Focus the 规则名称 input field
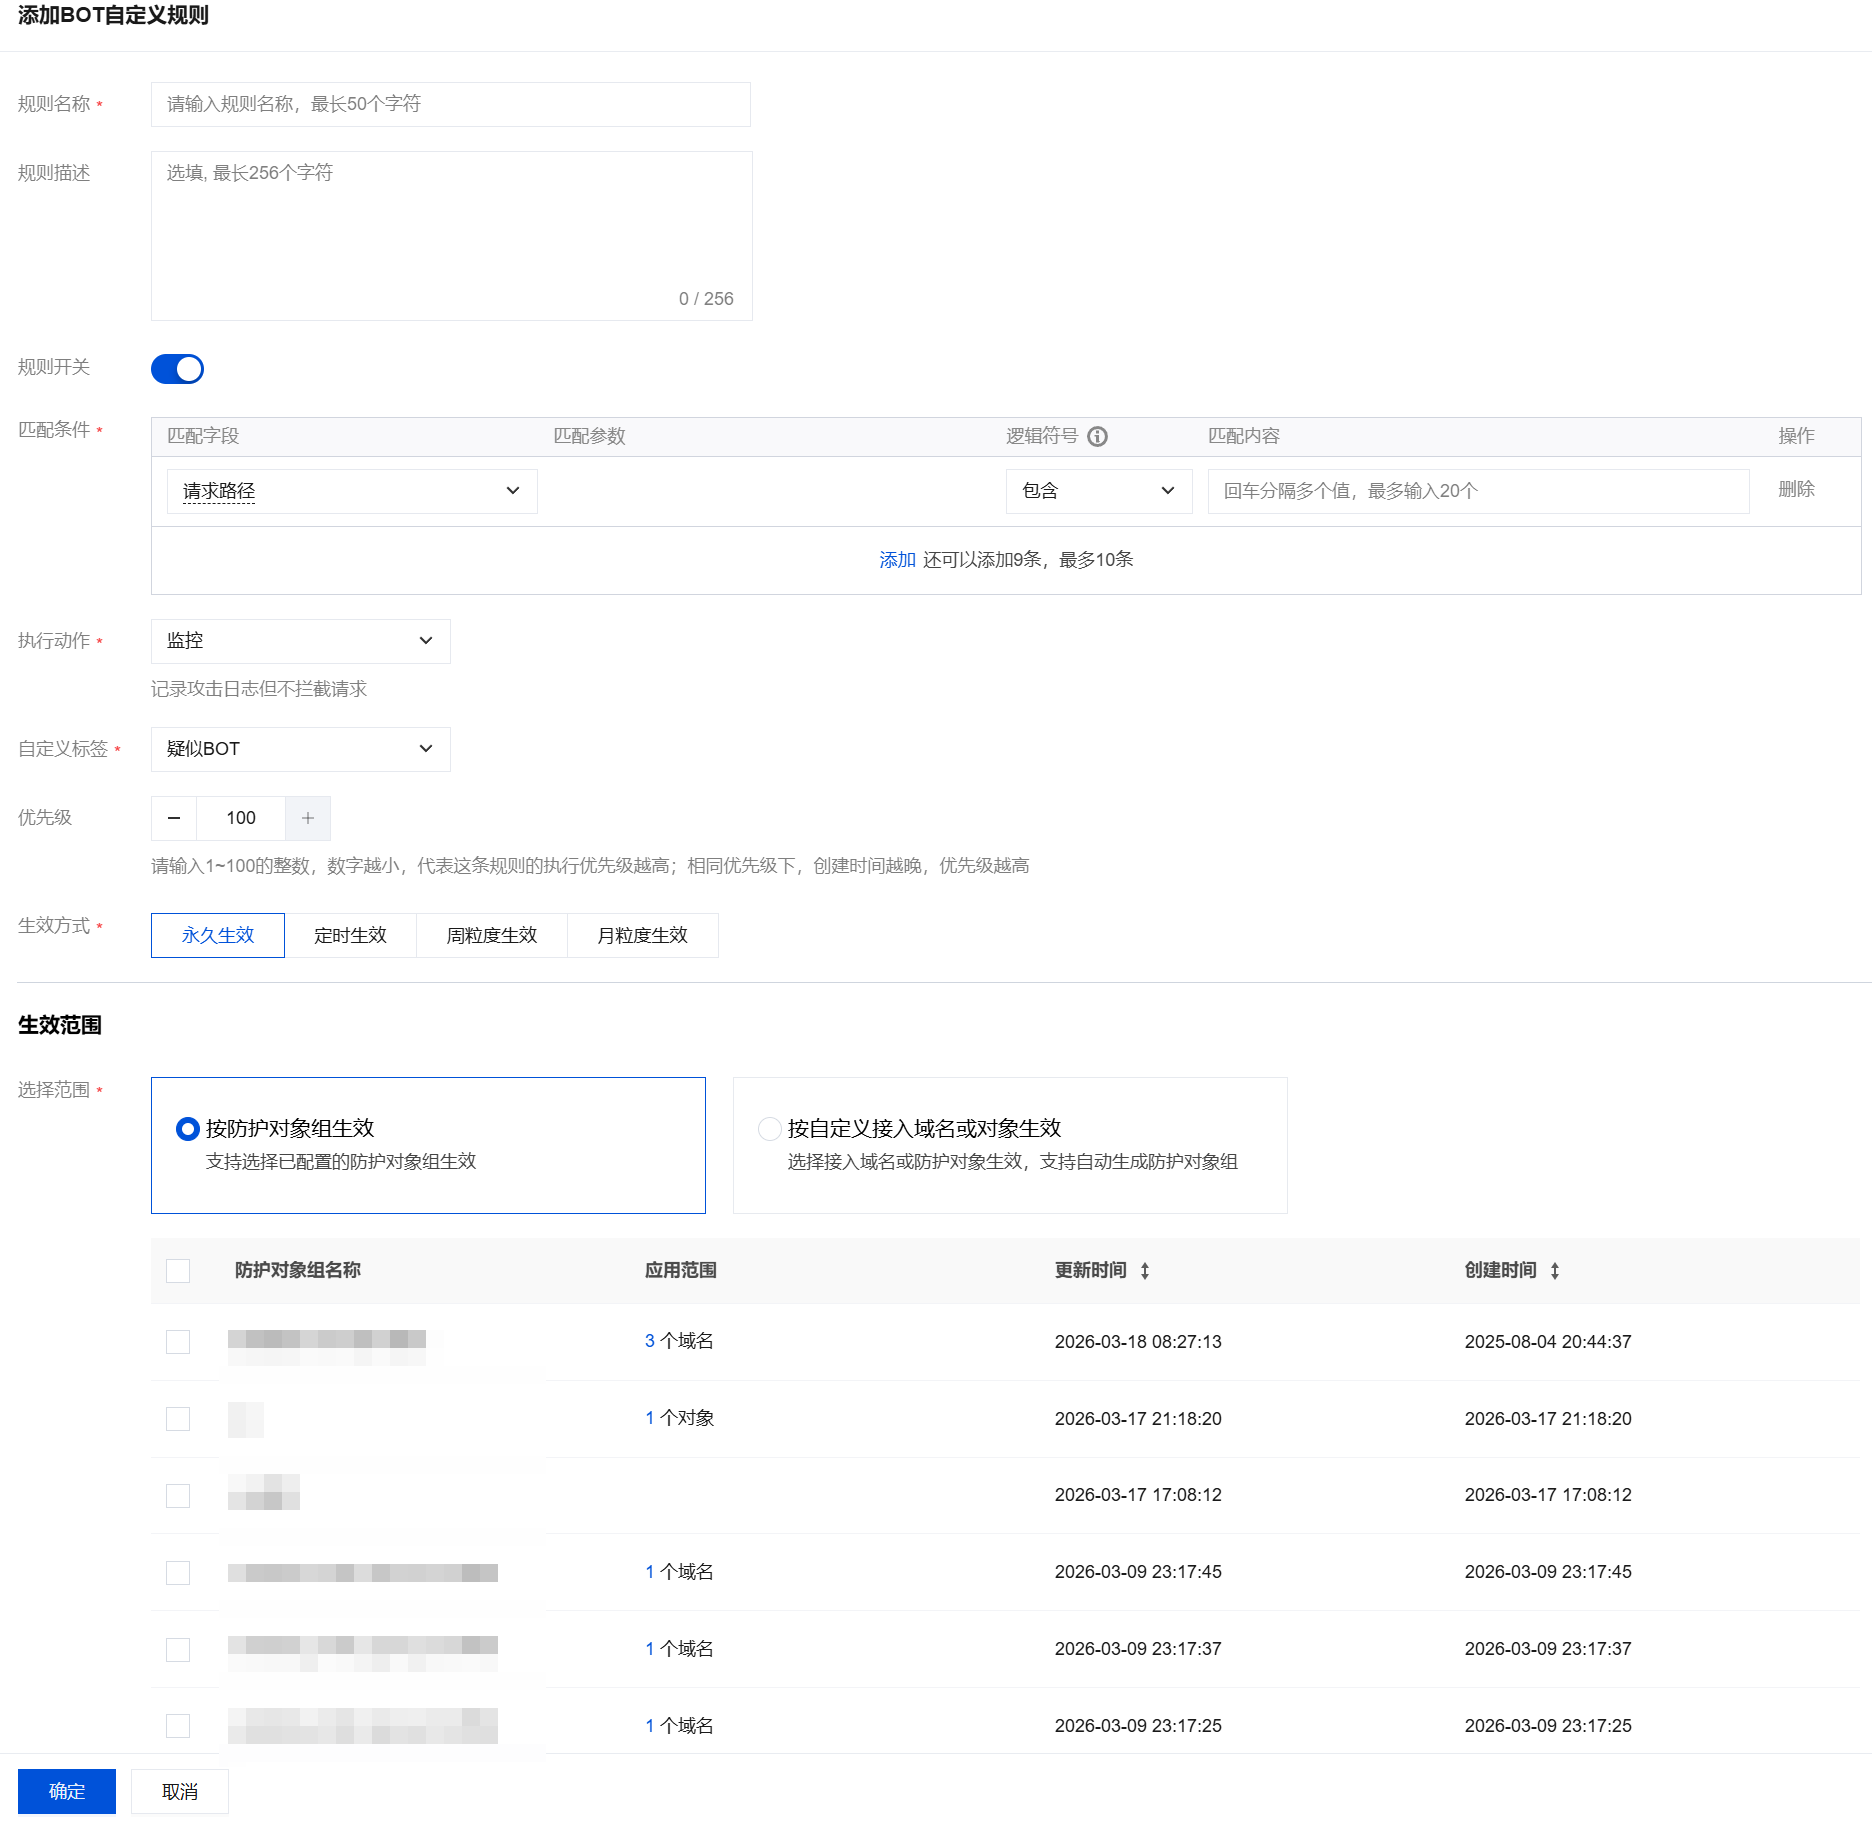This screenshot has height=1825, width=1872. [450, 104]
